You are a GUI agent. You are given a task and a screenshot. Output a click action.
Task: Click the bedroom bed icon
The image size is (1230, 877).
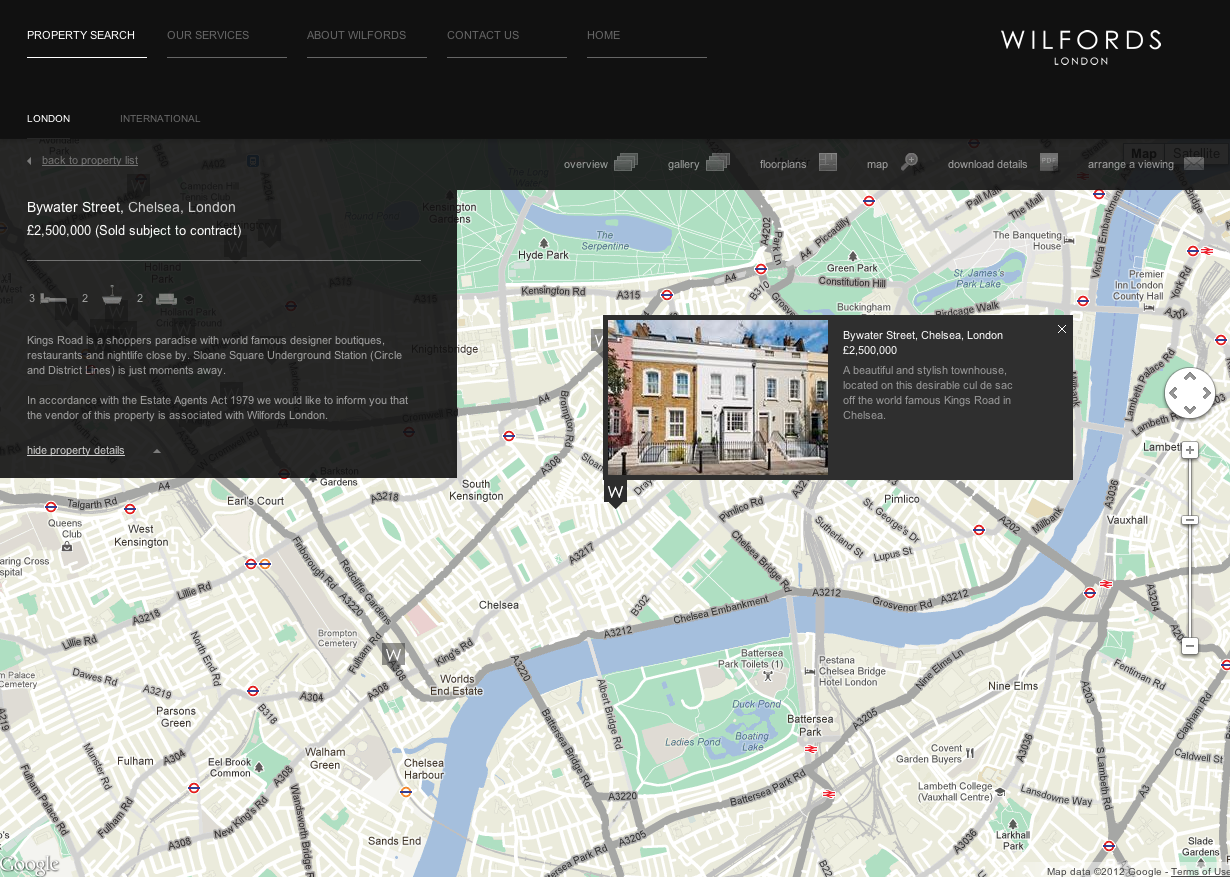pos(54,298)
